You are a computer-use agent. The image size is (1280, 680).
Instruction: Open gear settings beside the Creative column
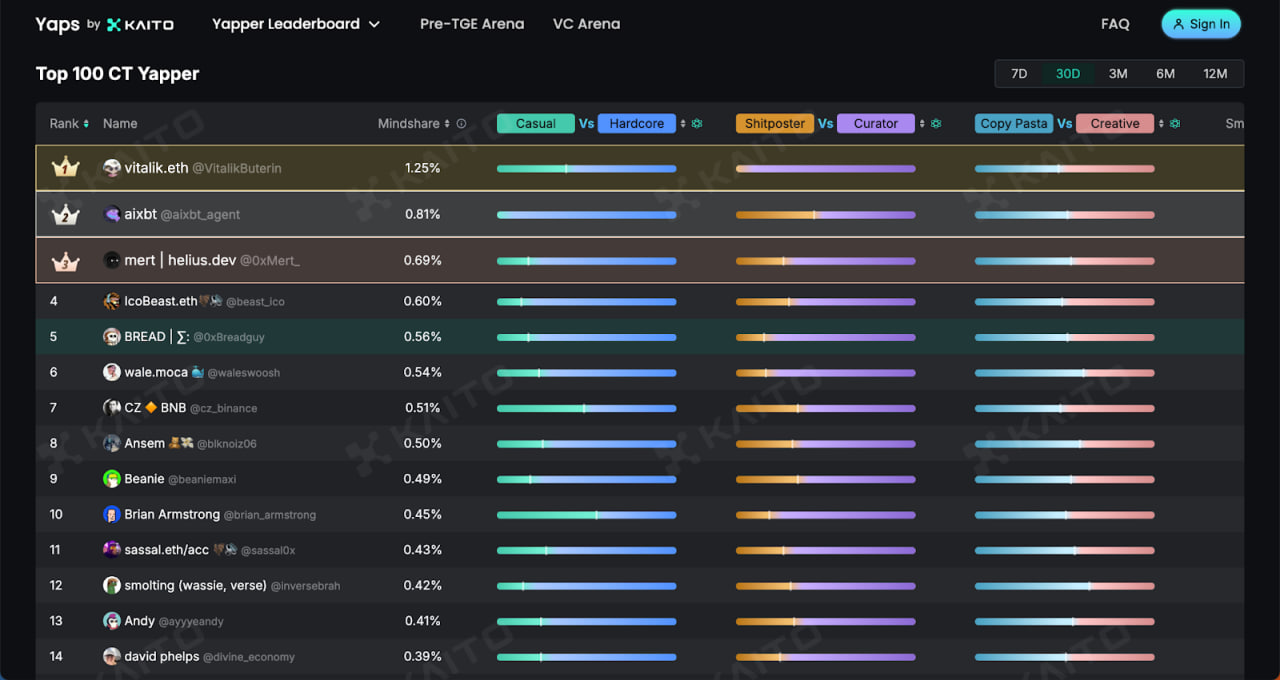point(1175,123)
